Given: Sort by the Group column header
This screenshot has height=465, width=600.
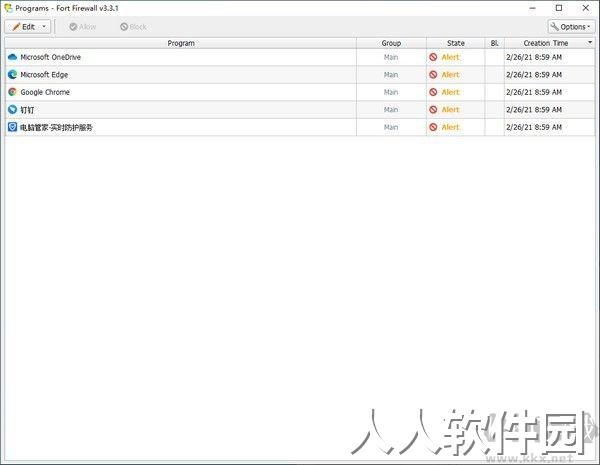Looking at the screenshot, I should [391, 43].
